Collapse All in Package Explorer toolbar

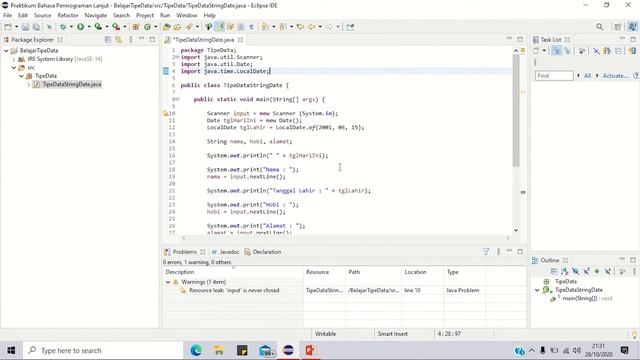pos(108,40)
